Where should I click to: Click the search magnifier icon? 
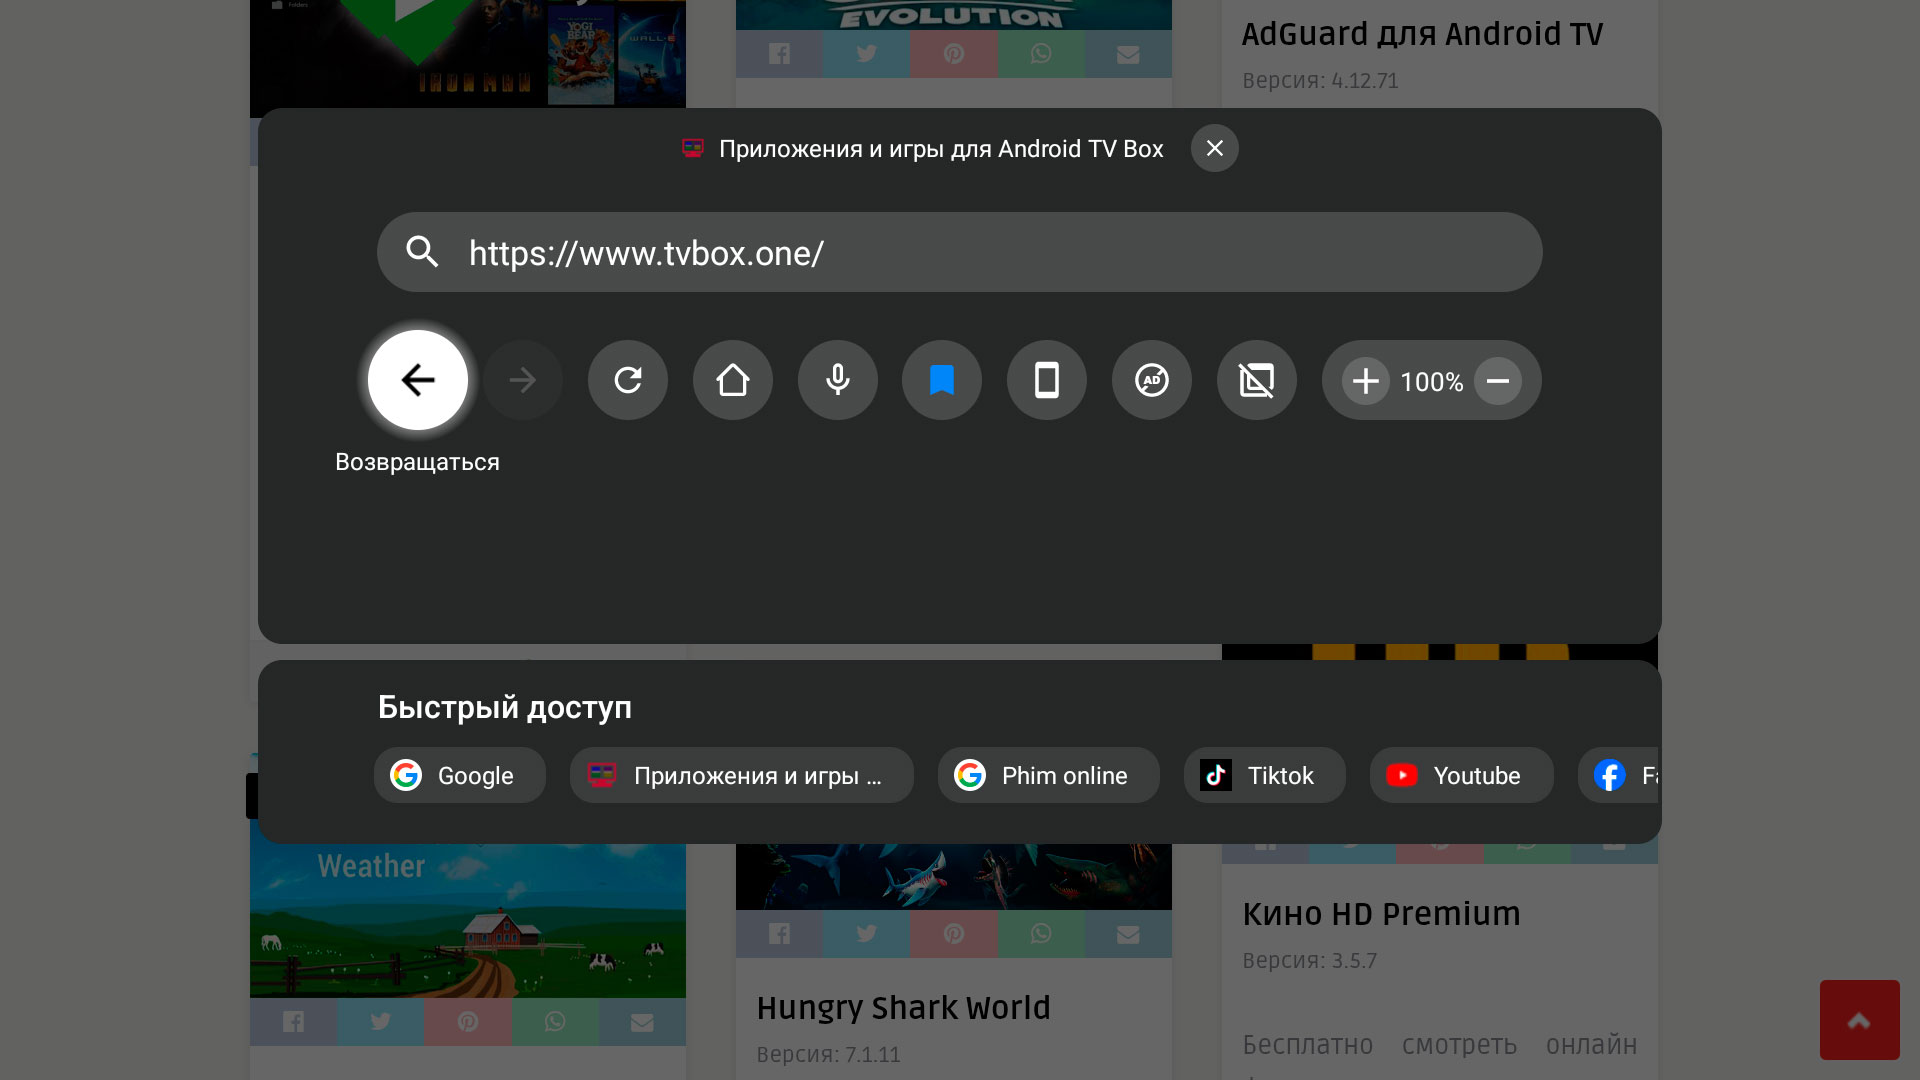[x=423, y=252]
